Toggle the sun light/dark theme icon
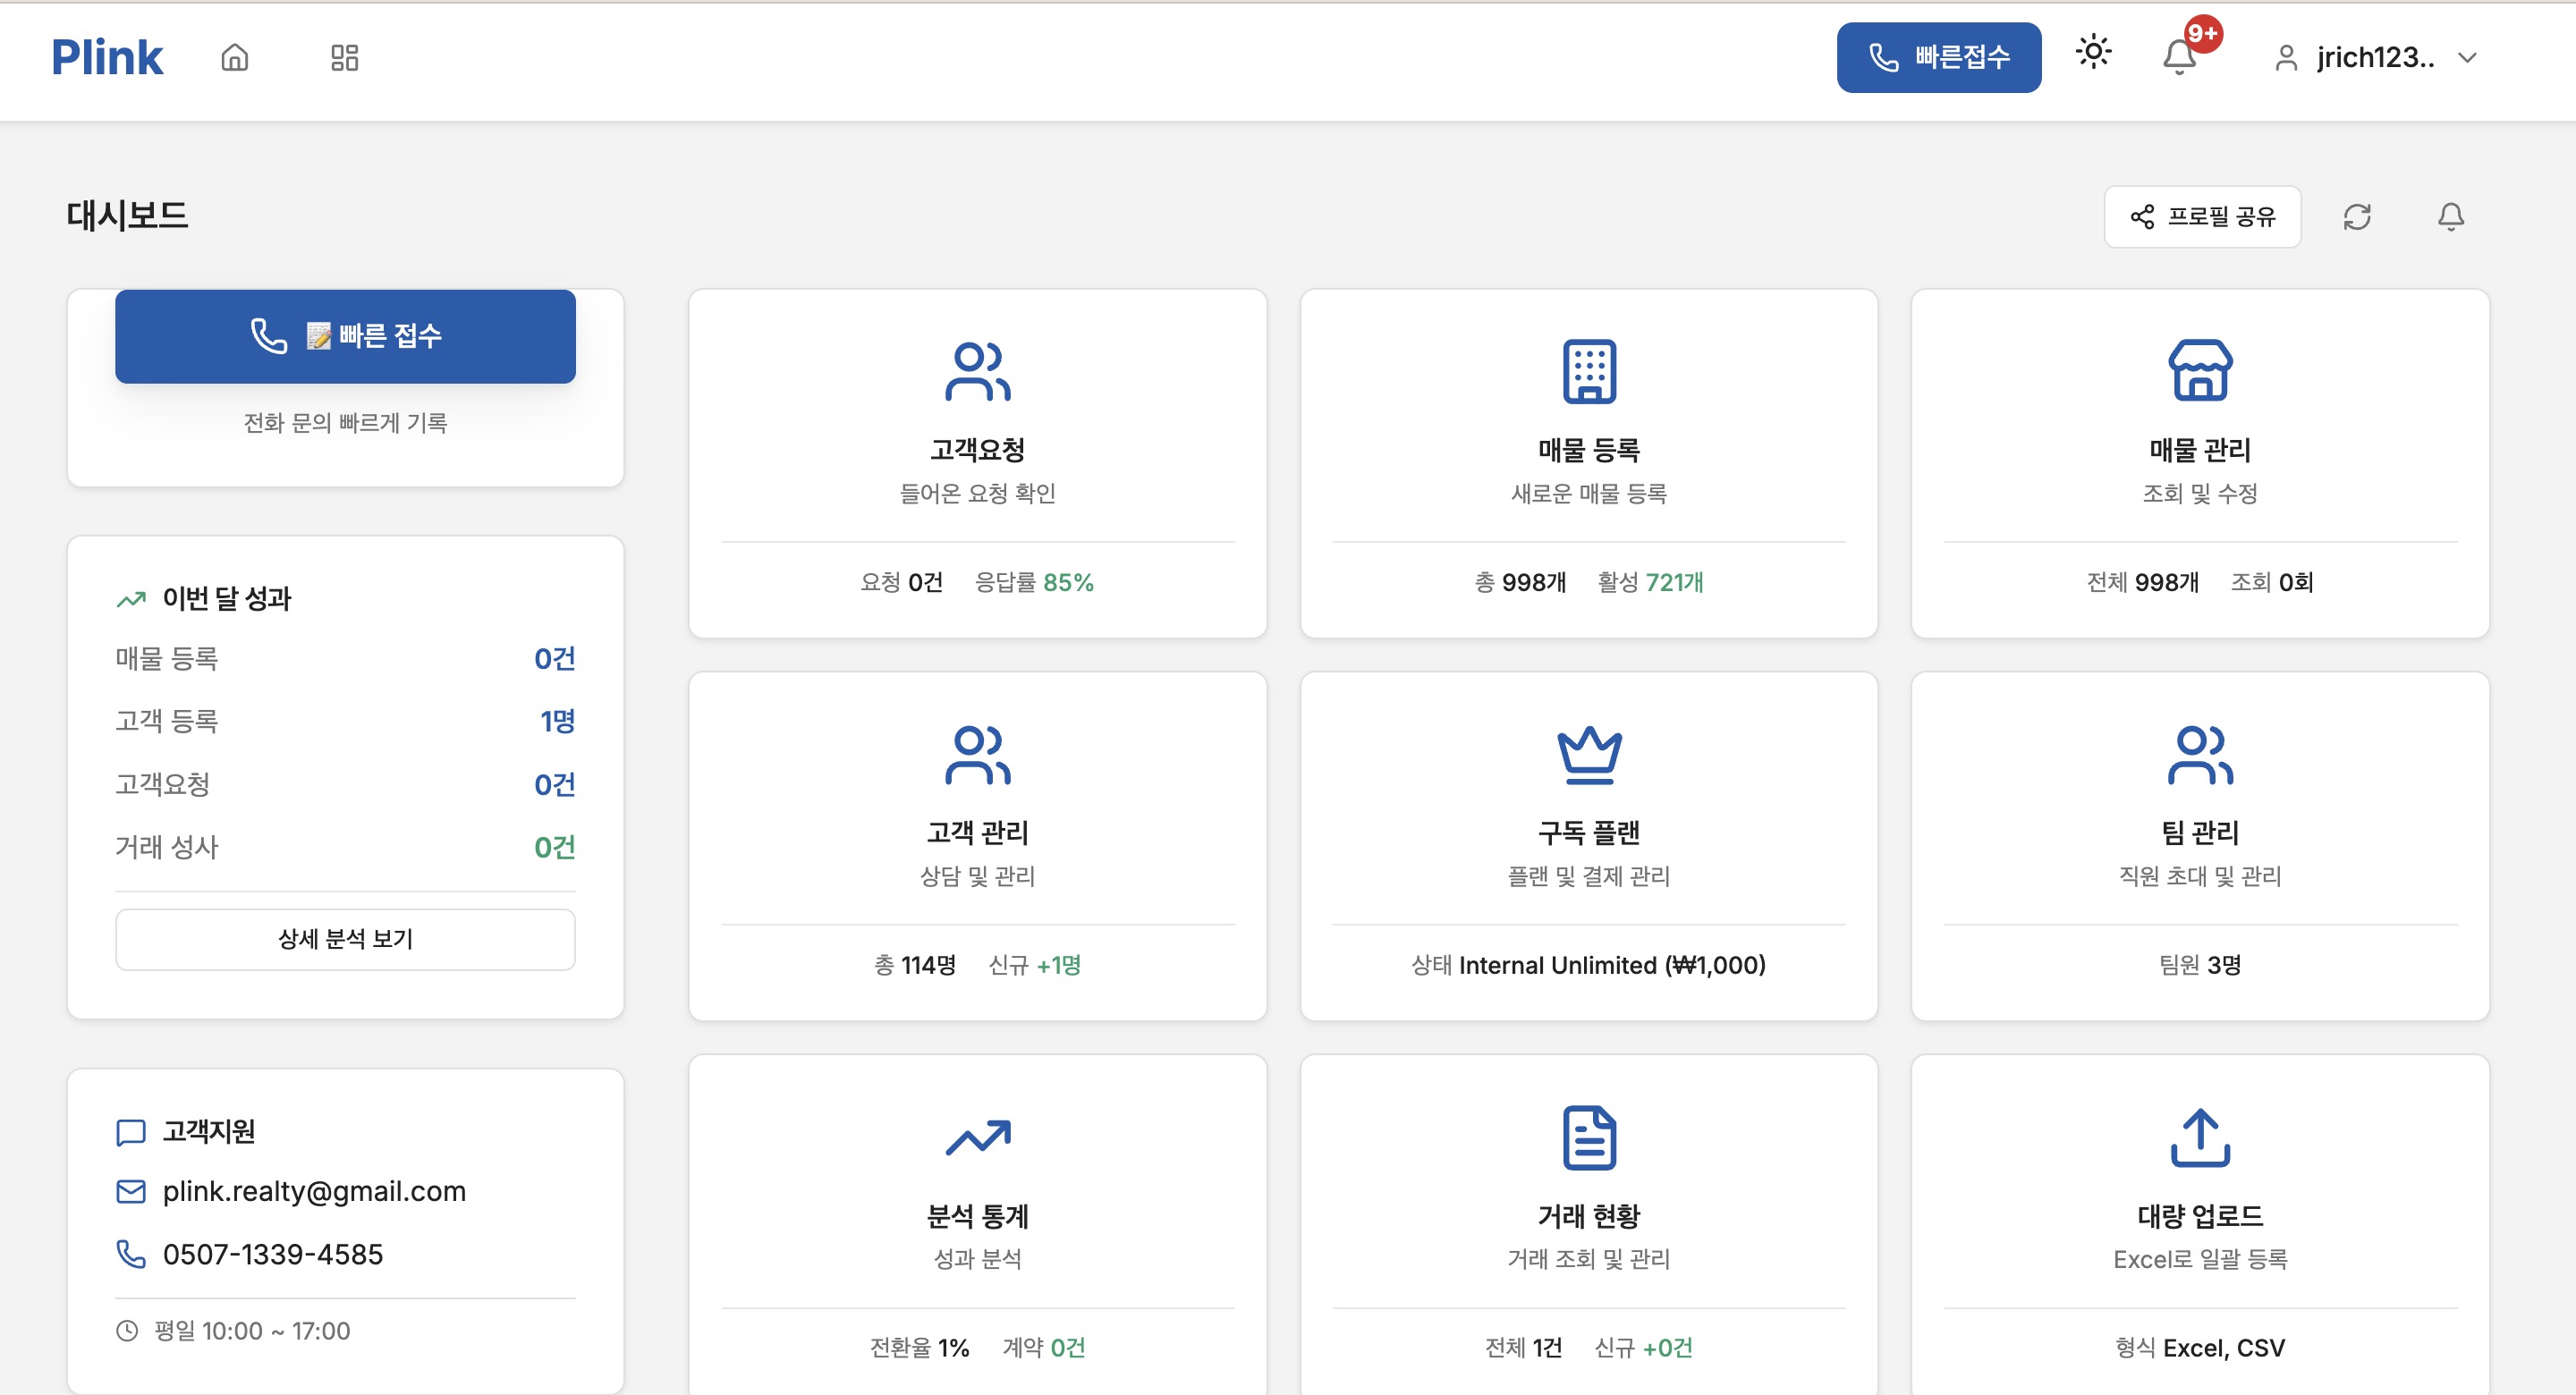This screenshot has width=2576, height=1395. coord(2093,52)
